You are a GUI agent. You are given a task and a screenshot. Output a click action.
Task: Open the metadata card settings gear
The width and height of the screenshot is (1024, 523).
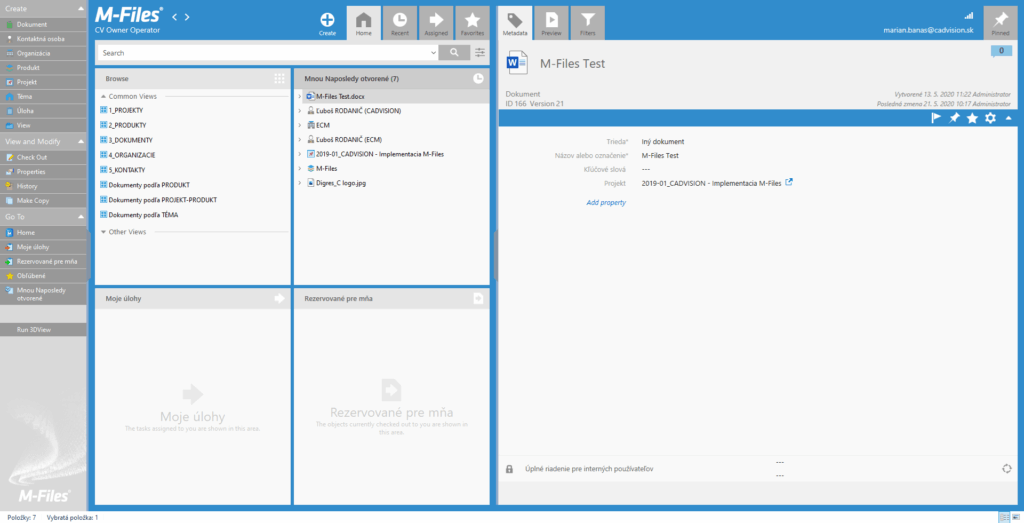pos(990,118)
